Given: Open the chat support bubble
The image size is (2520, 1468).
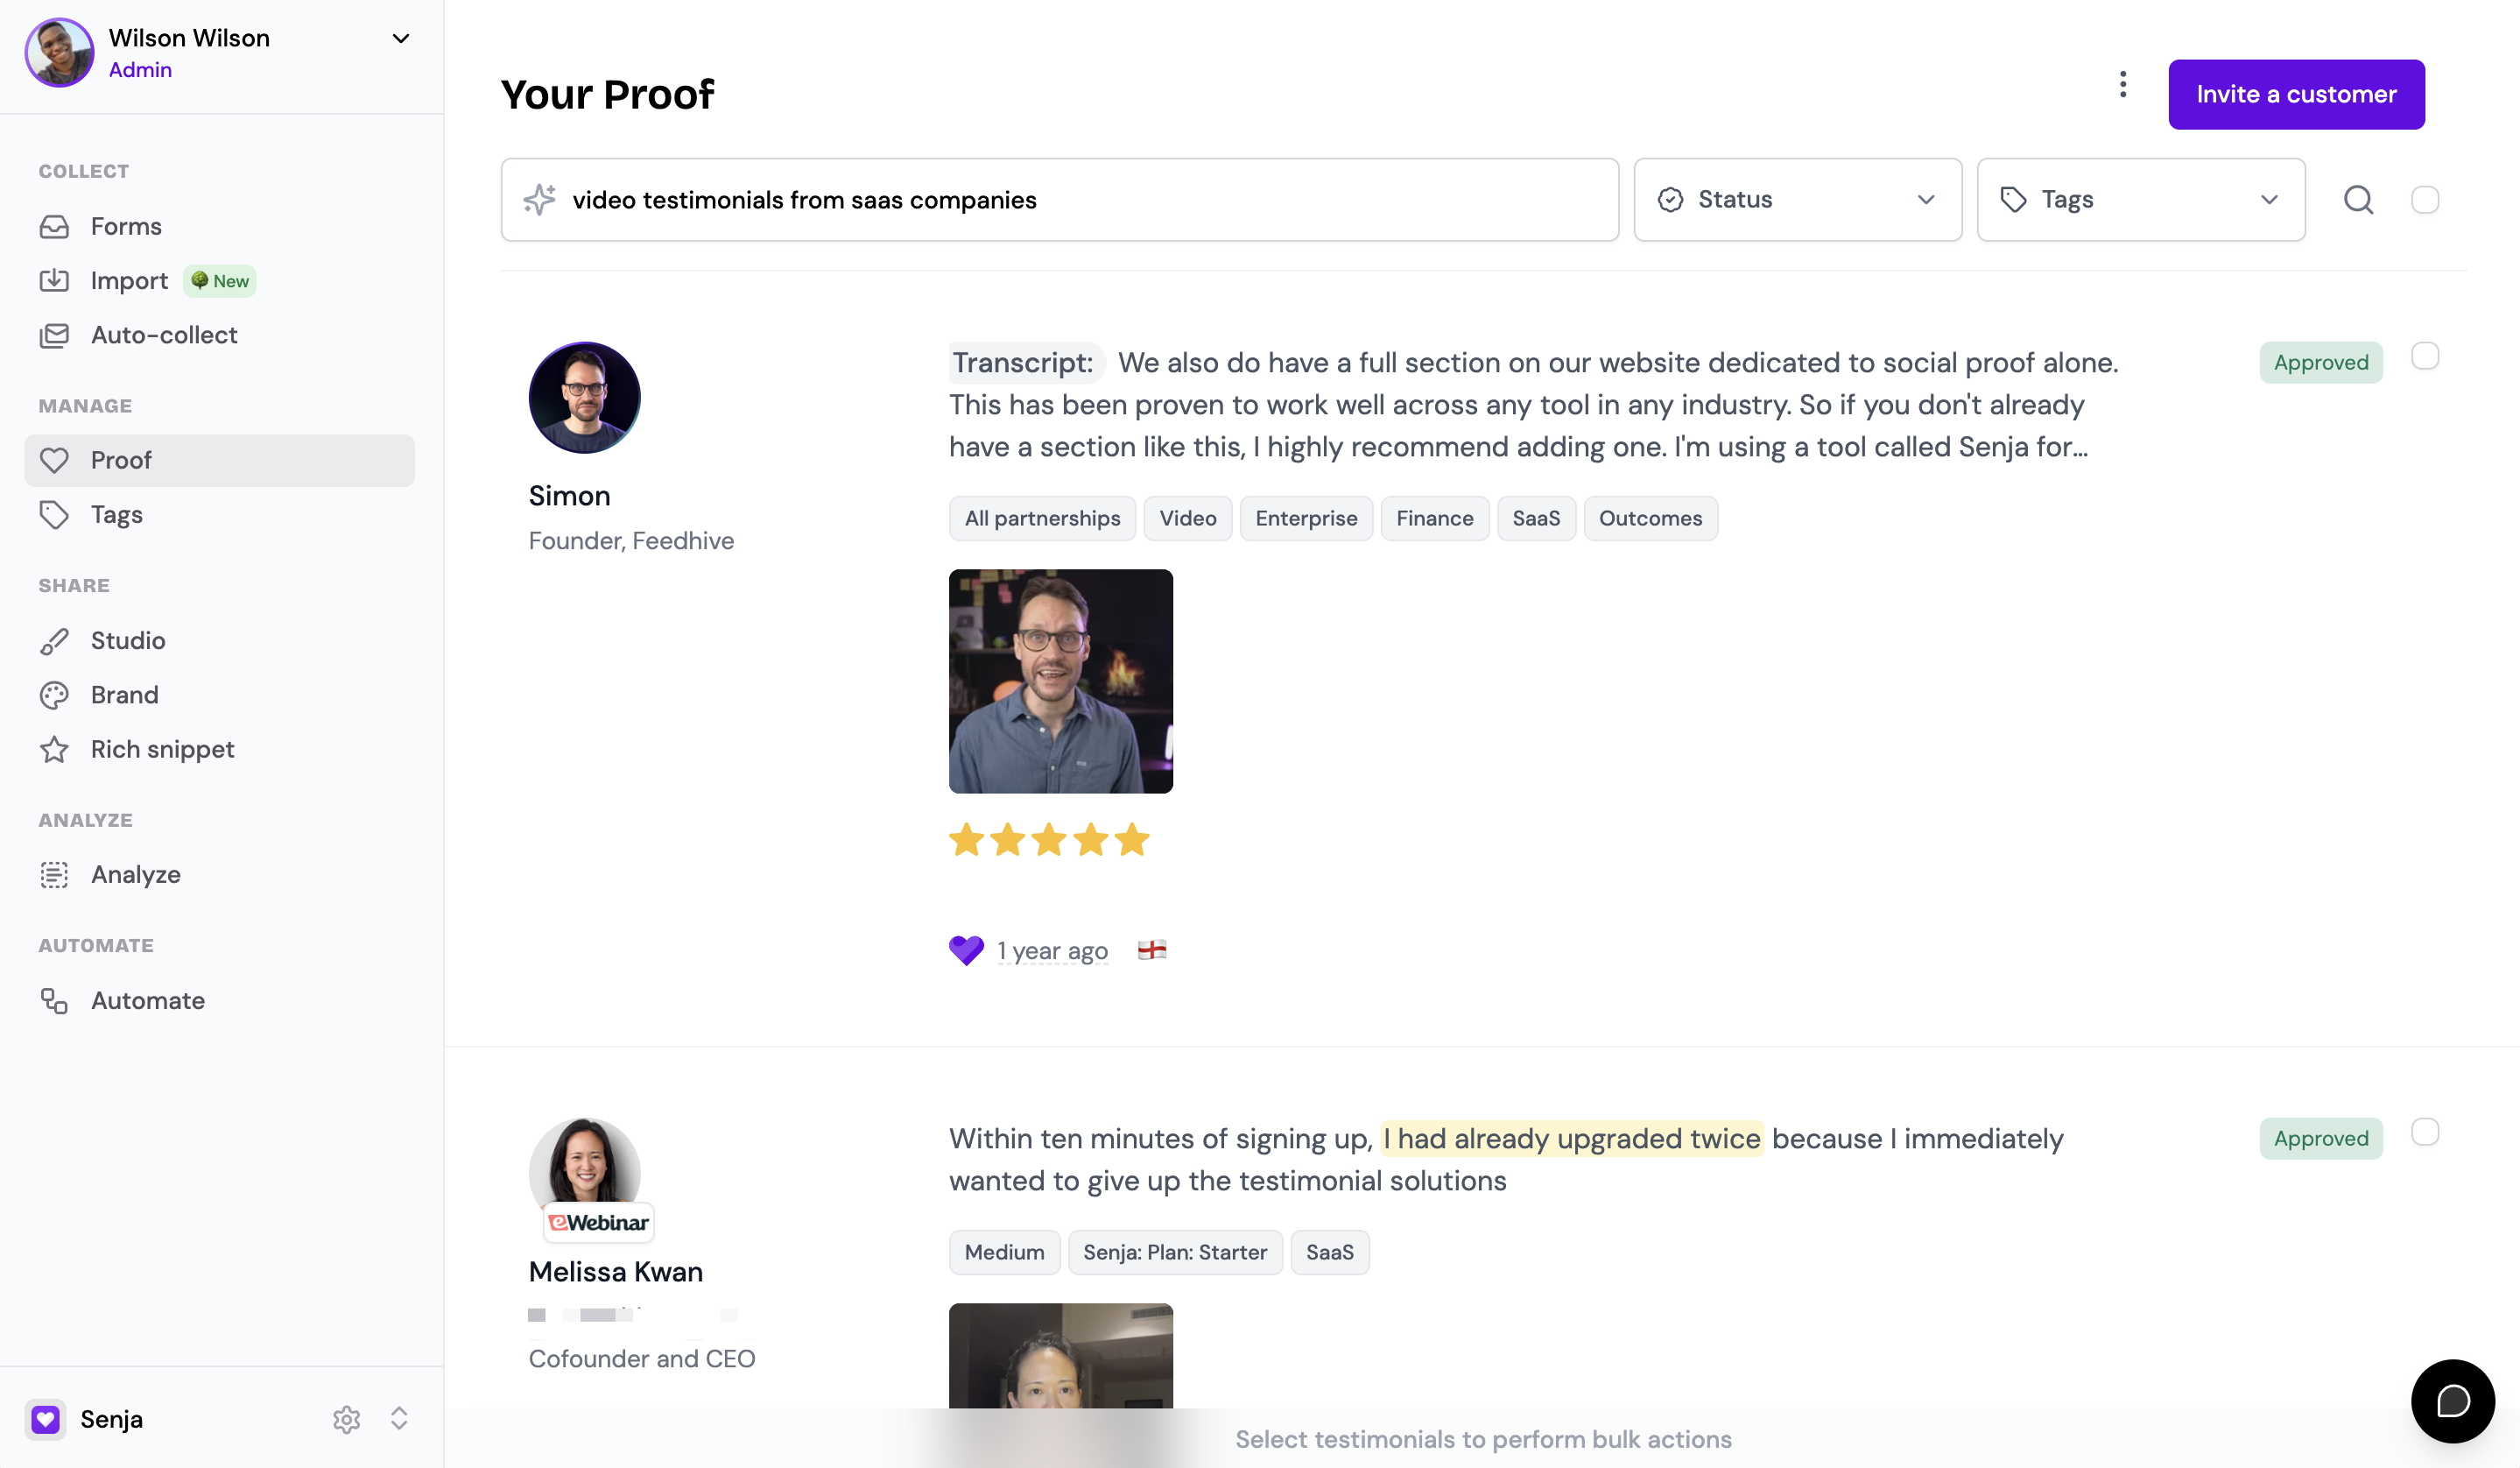Looking at the screenshot, I should (x=2452, y=1400).
